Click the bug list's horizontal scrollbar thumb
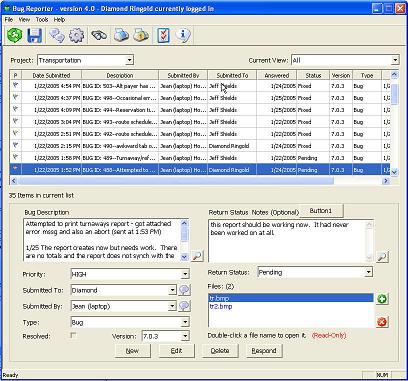The image size is (408, 381). 176,181
